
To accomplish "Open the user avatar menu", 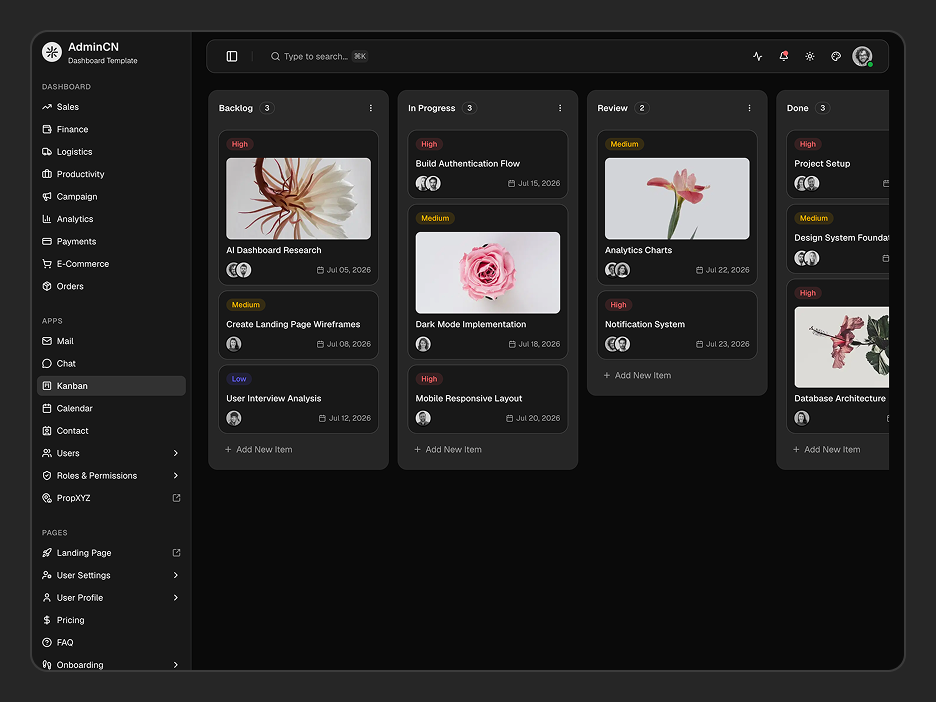I will click(x=862, y=56).
